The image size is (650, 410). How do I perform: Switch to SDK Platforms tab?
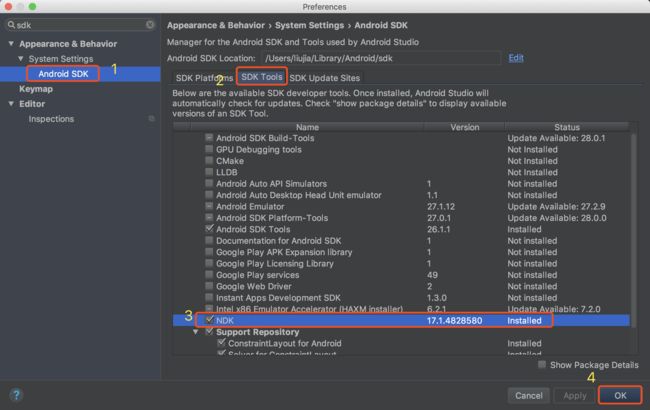point(204,78)
